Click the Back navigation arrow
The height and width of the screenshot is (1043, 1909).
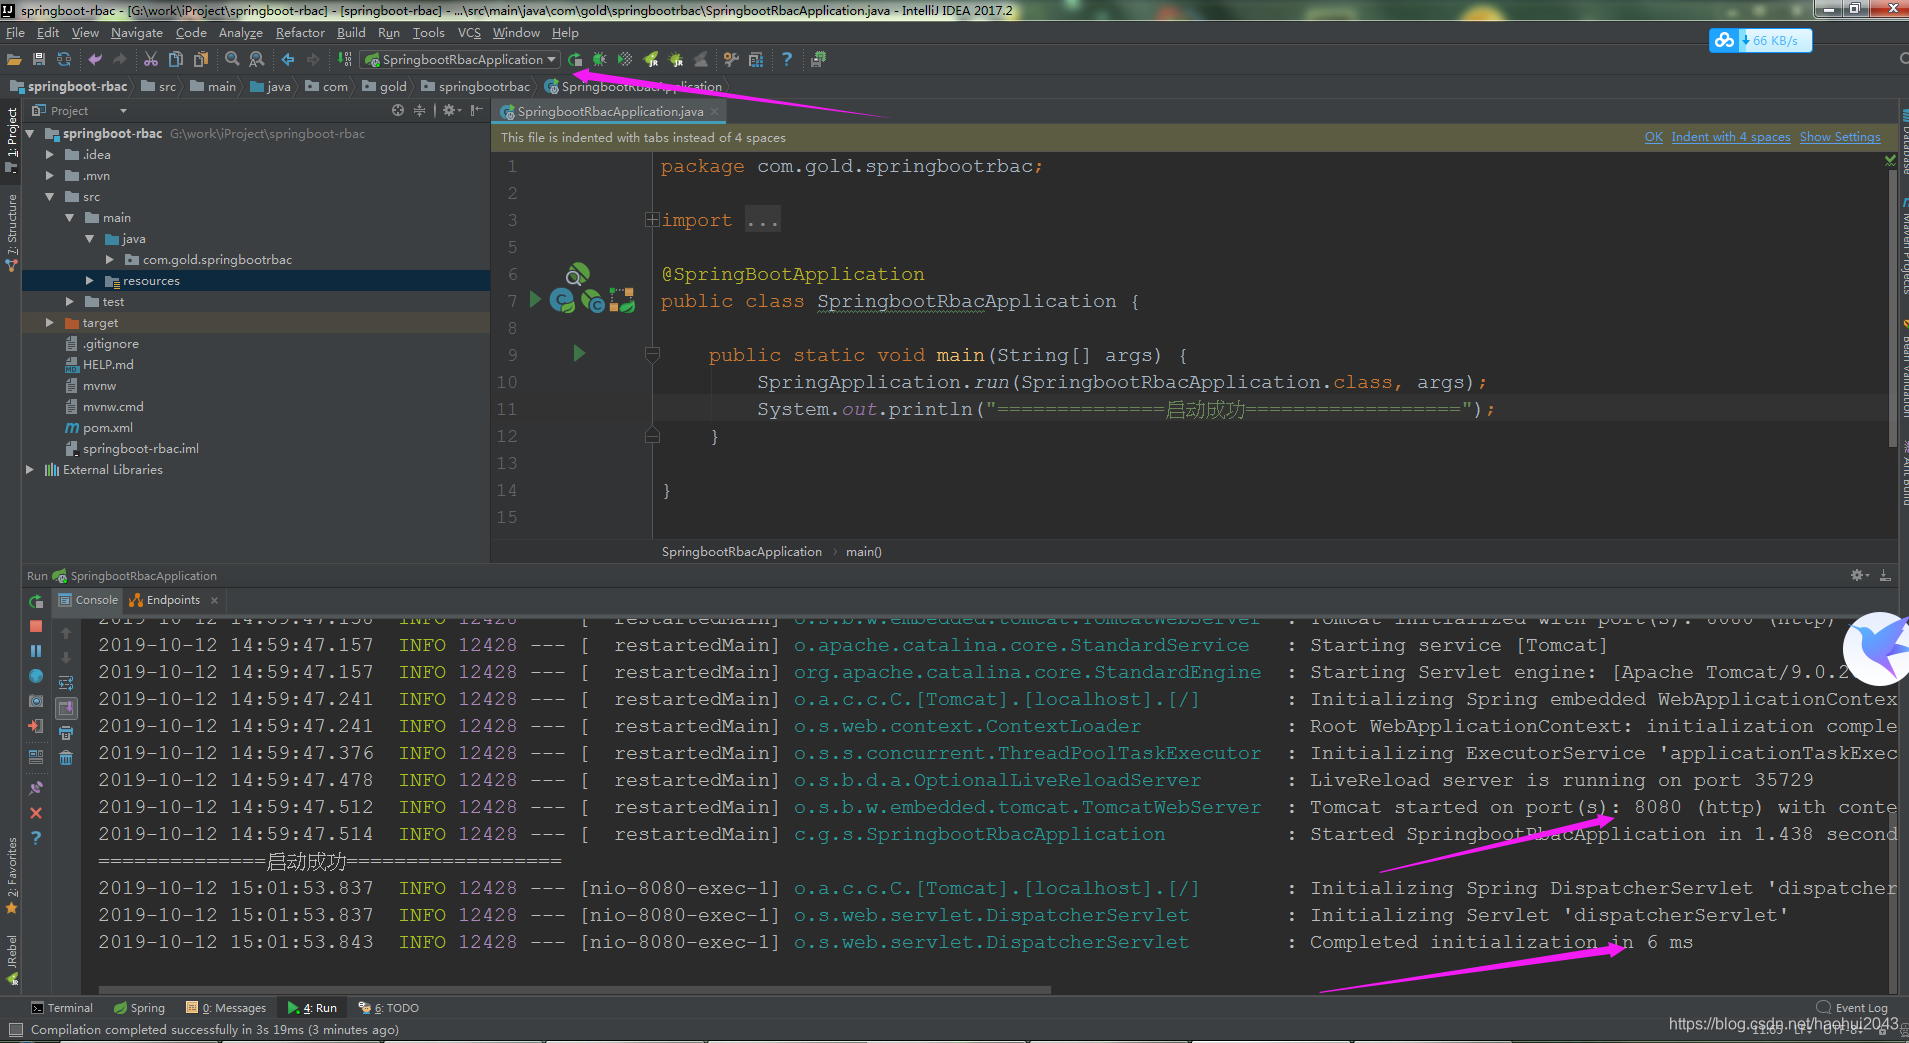[288, 60]
